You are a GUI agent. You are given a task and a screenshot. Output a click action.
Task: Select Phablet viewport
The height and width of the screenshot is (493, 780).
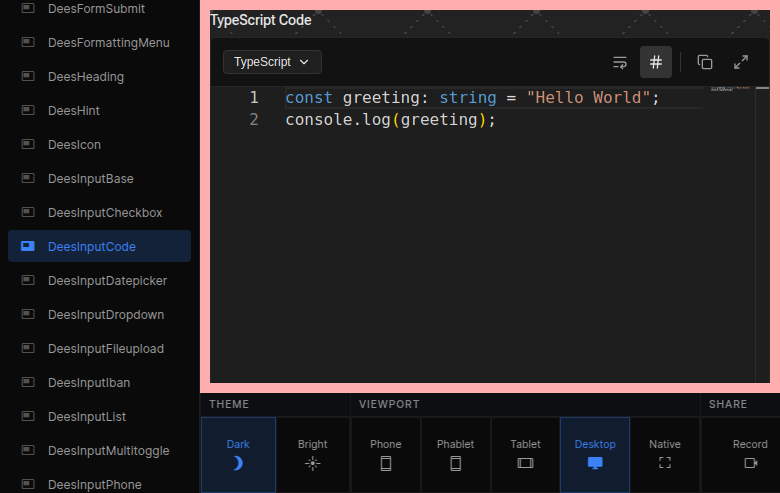click(x=456, y=454)
